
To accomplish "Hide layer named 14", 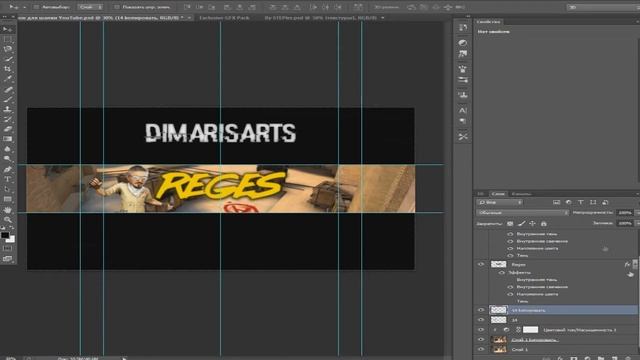I will 481,320.
